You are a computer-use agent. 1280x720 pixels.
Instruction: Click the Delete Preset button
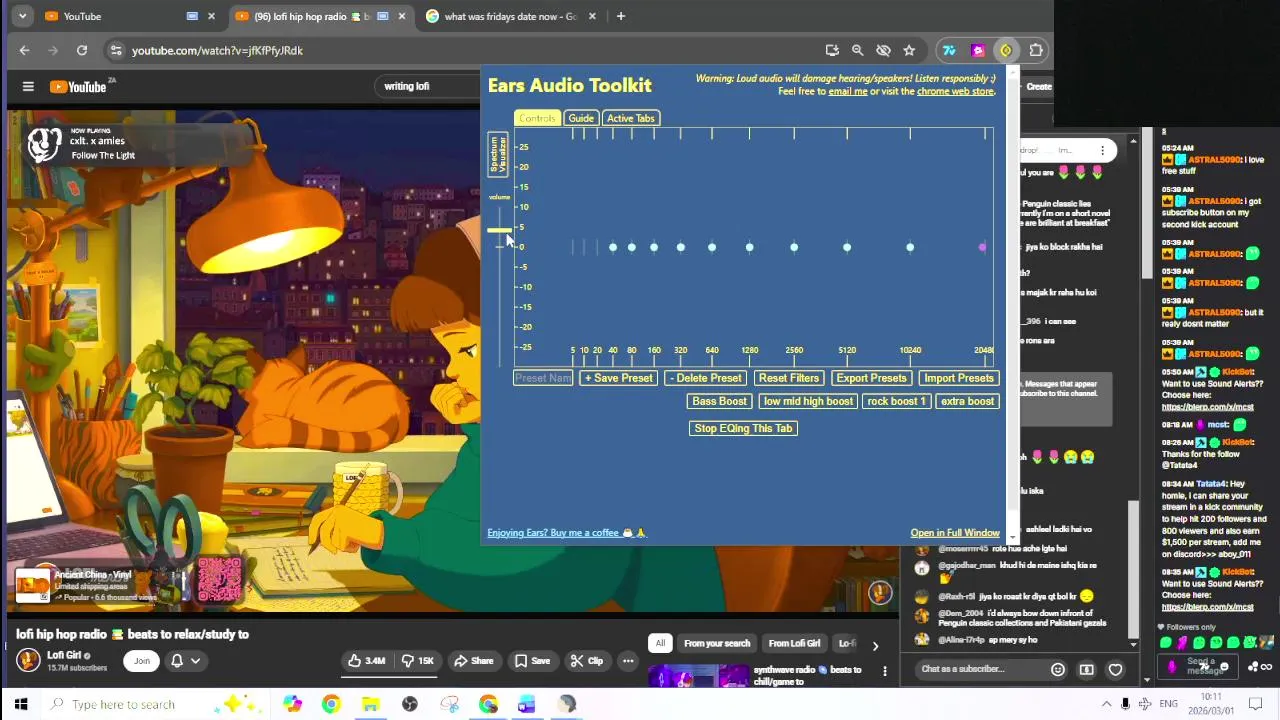click(705, 378)
